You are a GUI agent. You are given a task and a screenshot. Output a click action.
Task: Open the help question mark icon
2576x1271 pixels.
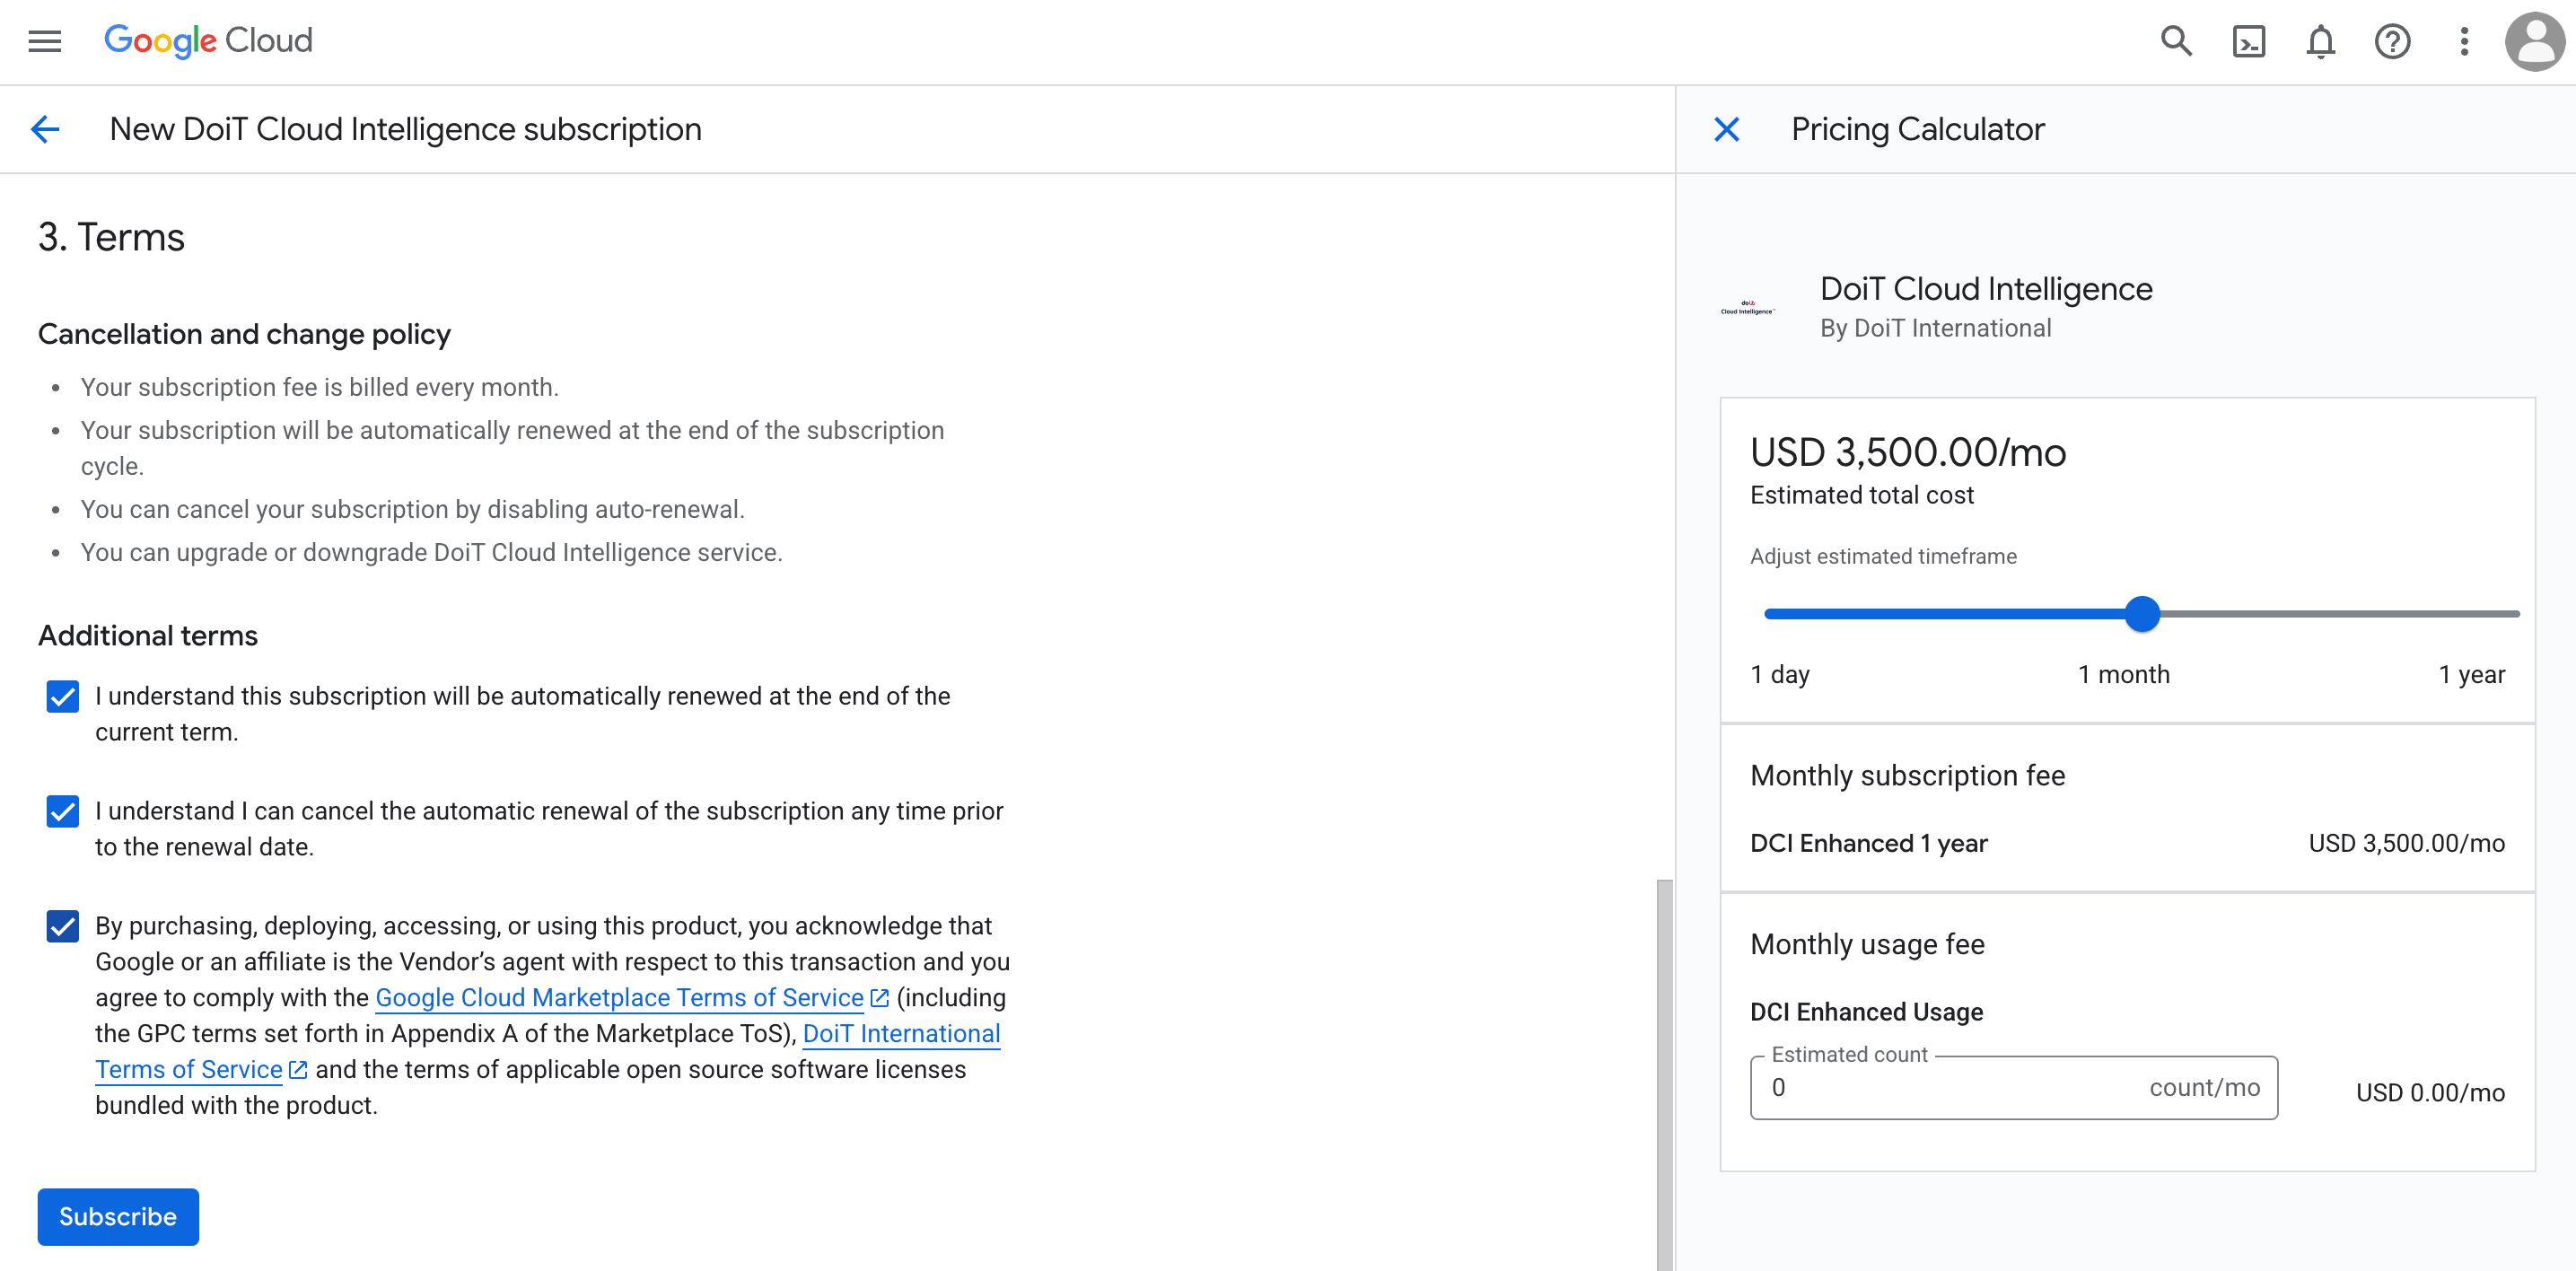(x=2392, y=41)
